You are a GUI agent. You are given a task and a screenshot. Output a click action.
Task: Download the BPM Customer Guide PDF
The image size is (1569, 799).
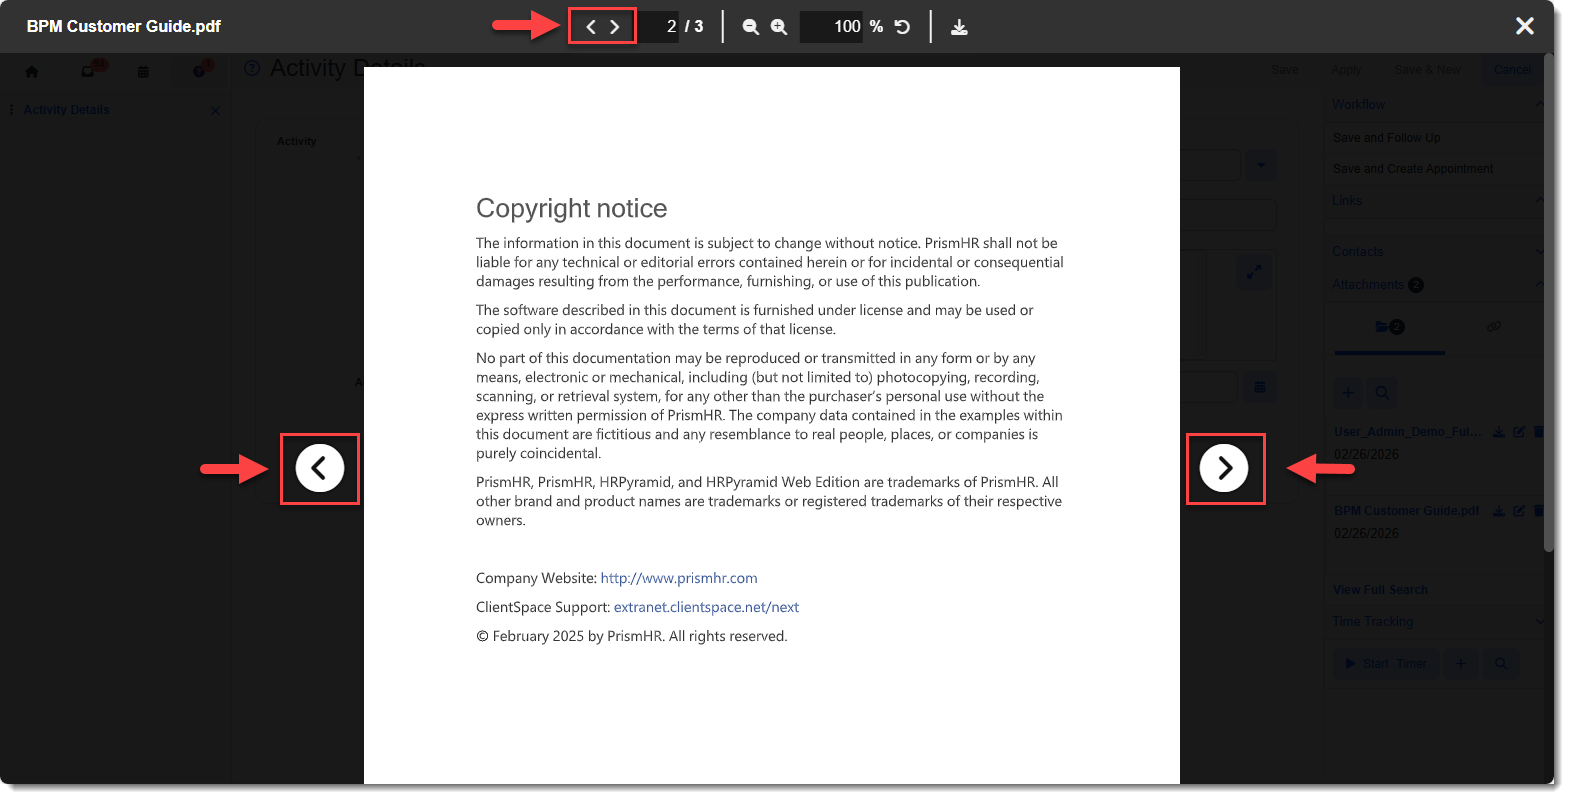pyautogui.click(x=959, y=27)
